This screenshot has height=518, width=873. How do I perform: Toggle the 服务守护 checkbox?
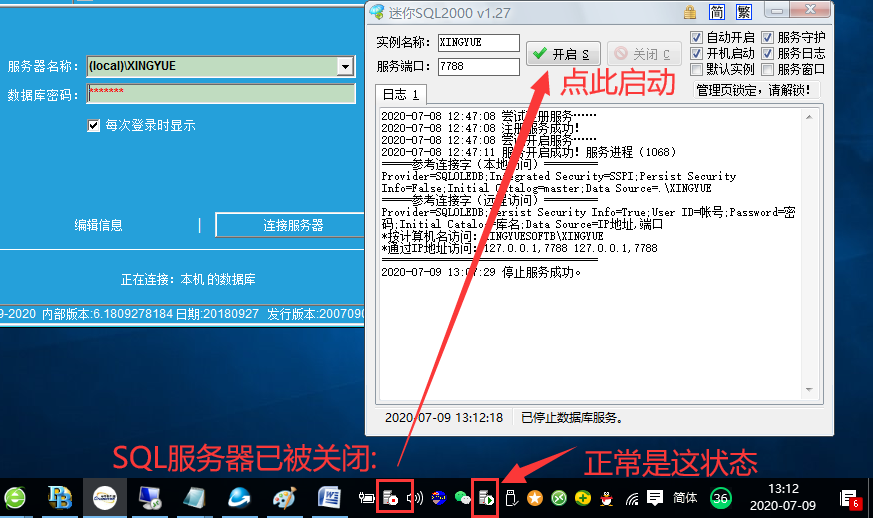[767, 37]
